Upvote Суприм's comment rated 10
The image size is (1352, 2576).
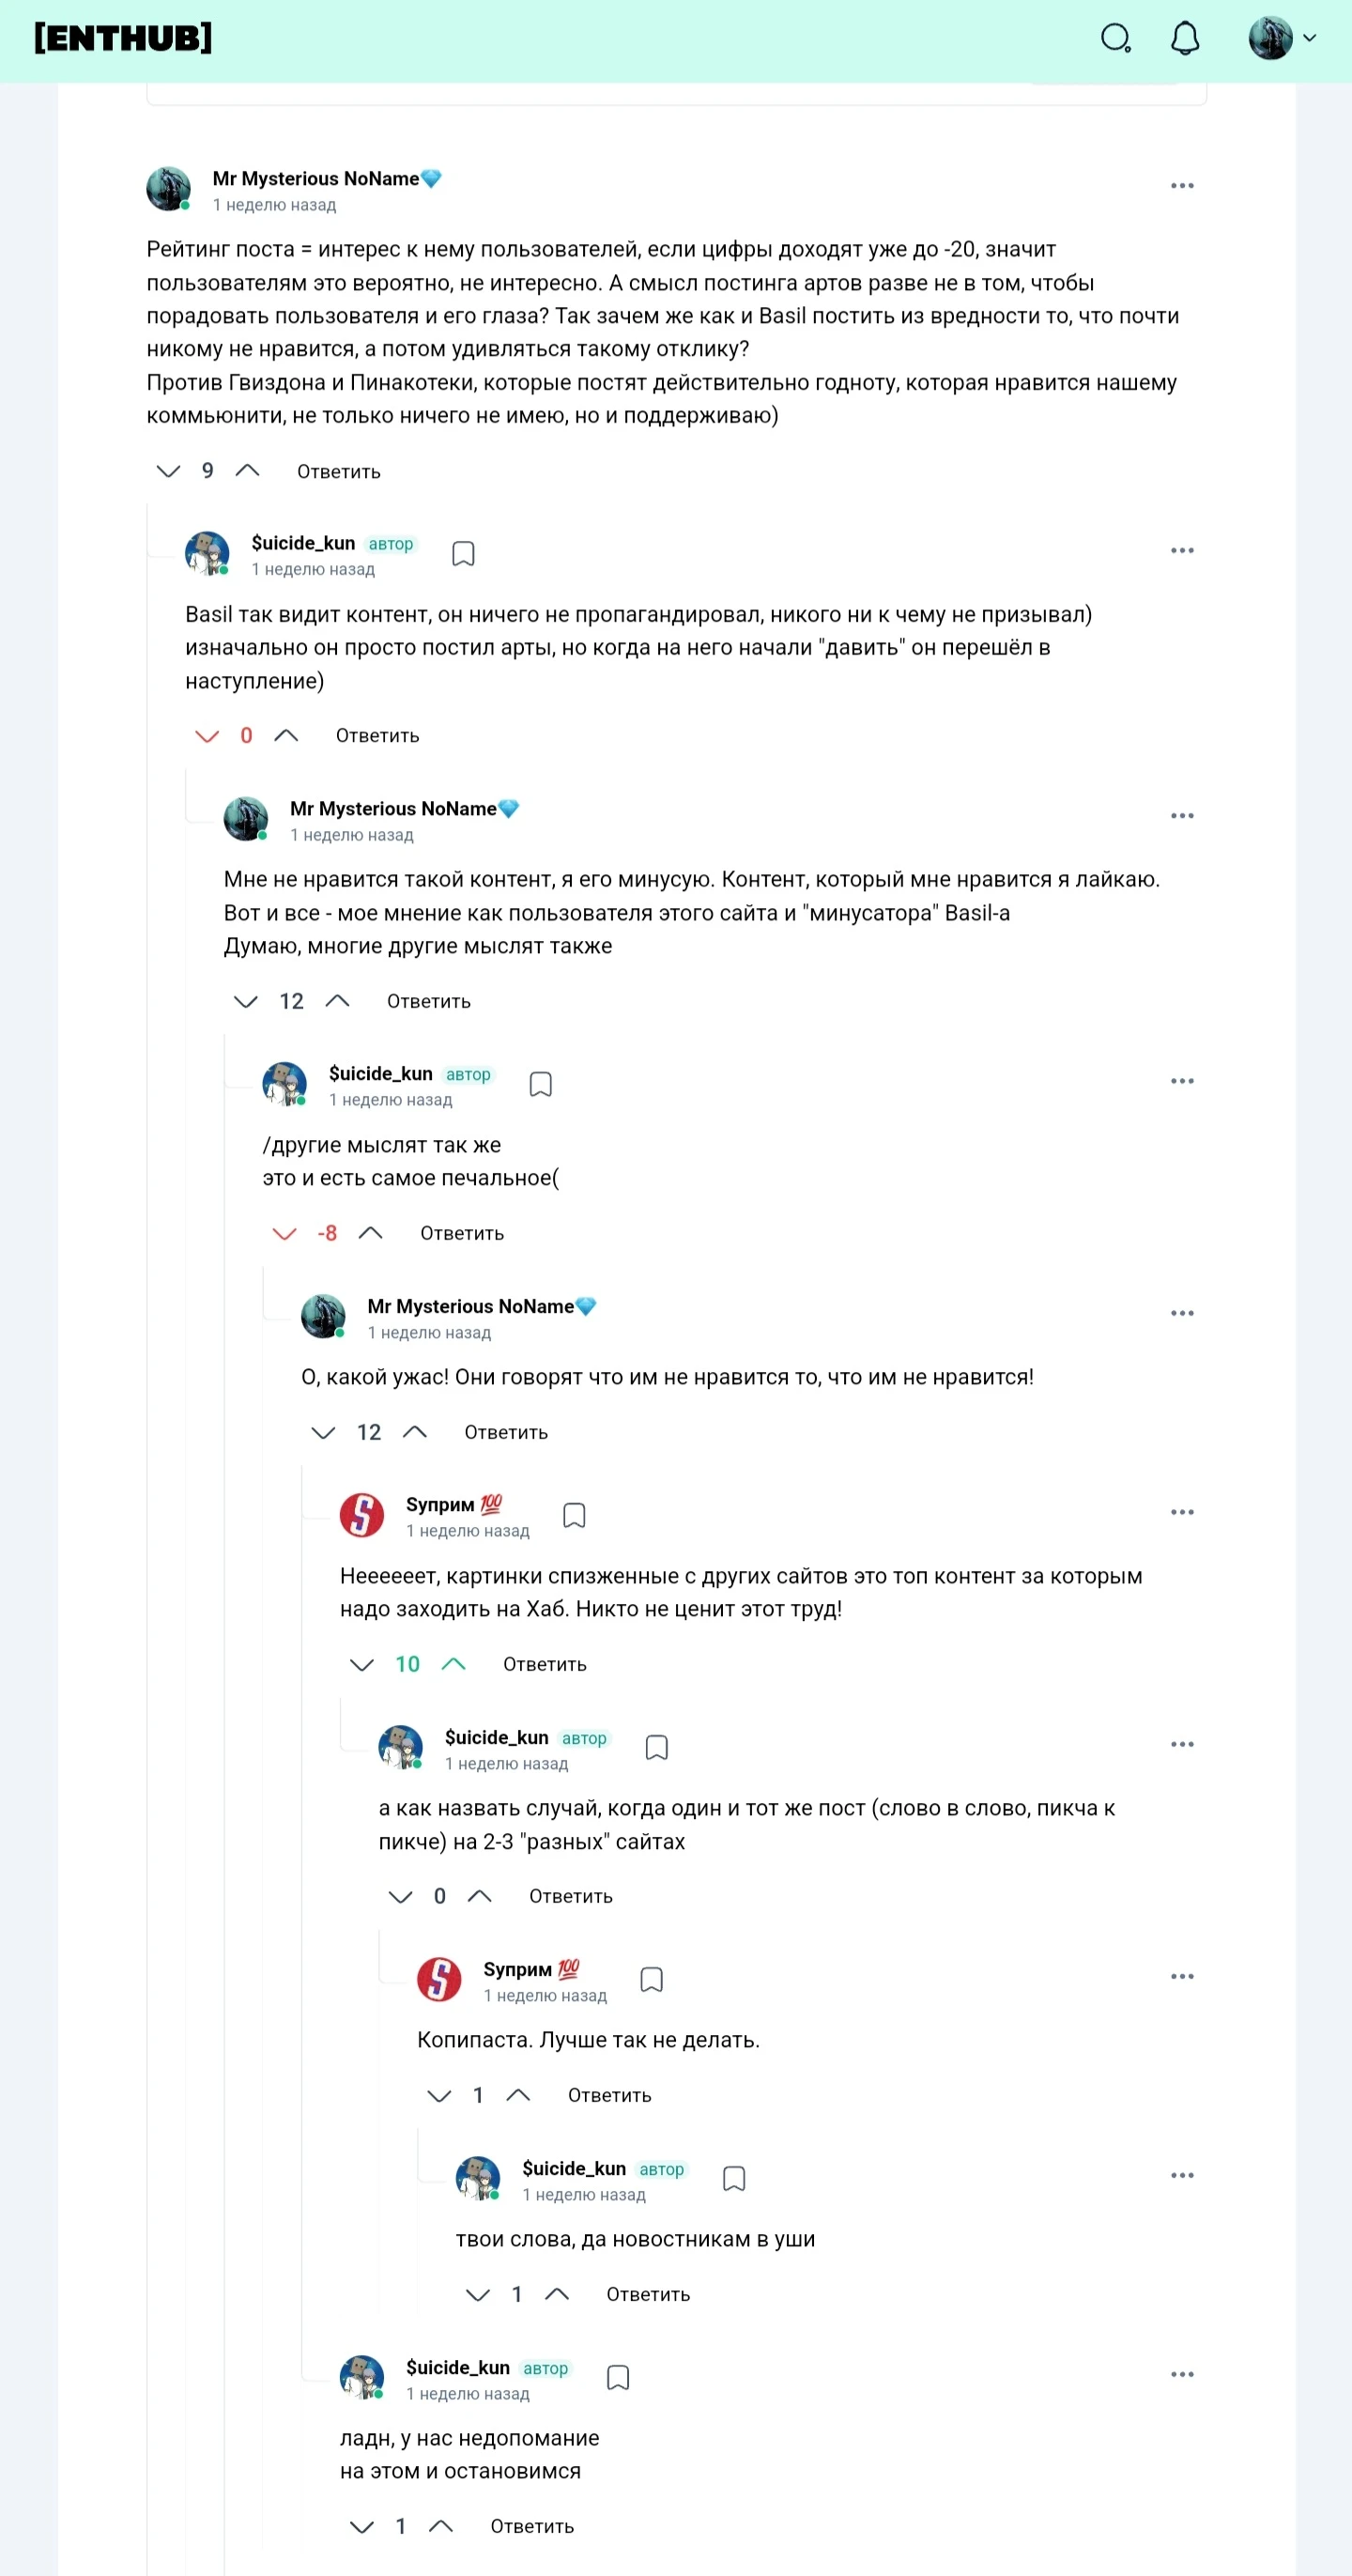[x=454, y=1664]
